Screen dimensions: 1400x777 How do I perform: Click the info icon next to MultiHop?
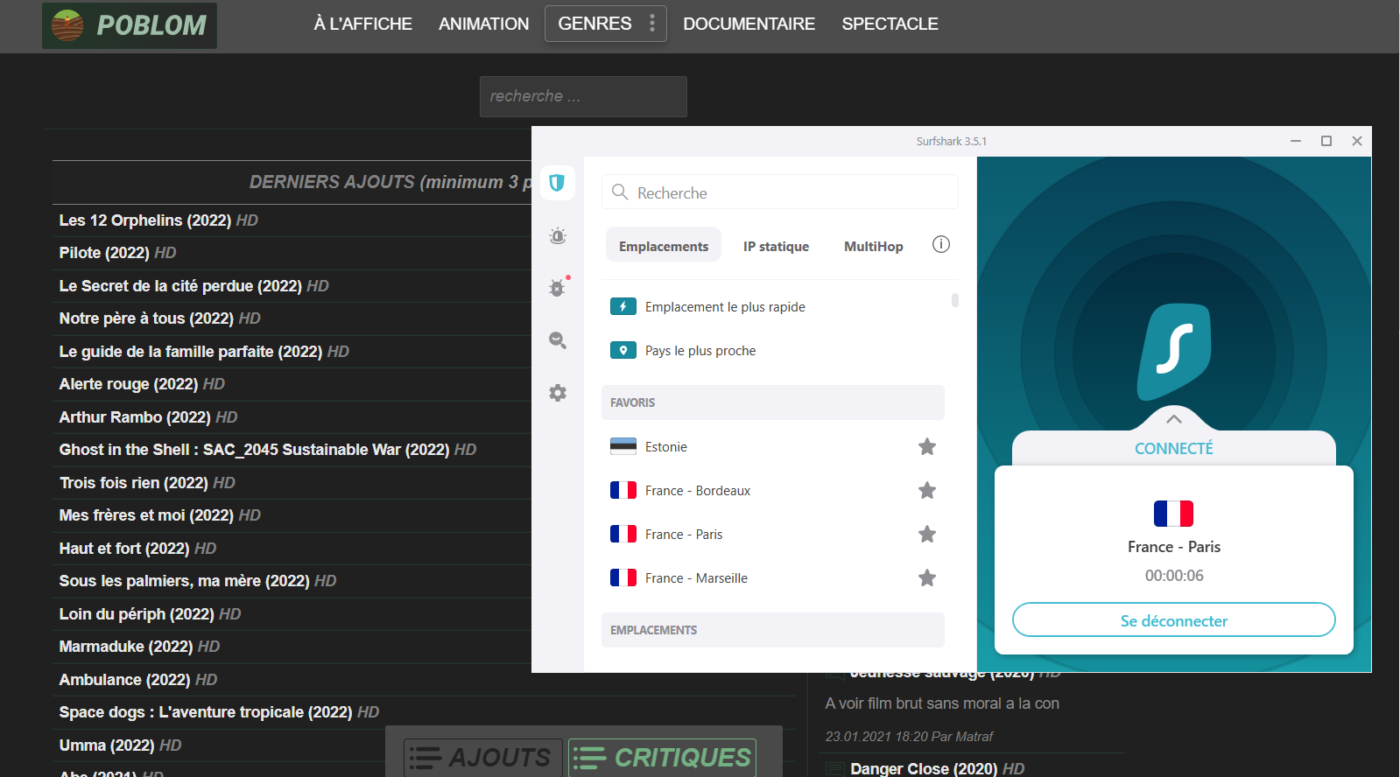pyautogui.click(x=941, y=245)
